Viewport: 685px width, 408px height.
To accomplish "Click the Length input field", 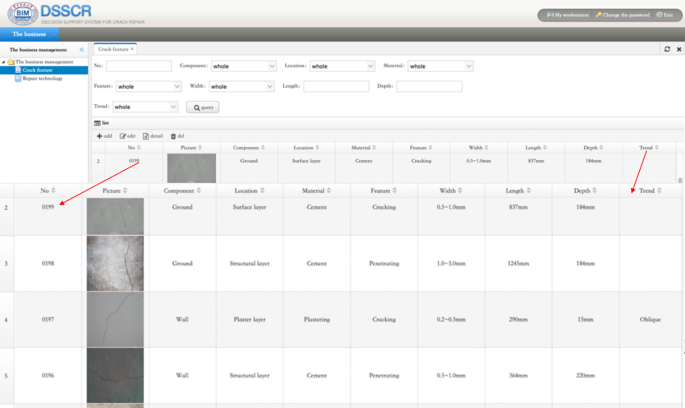I will click(336, 87).
